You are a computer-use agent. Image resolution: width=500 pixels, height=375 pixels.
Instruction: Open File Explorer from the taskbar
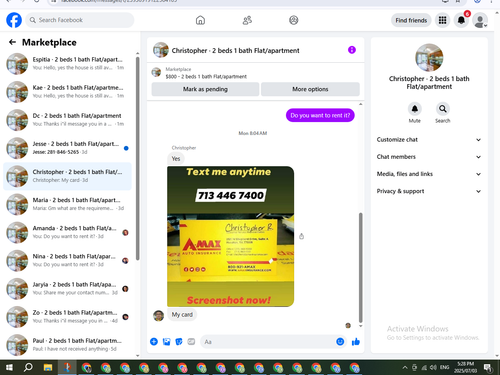coord(48,367)
